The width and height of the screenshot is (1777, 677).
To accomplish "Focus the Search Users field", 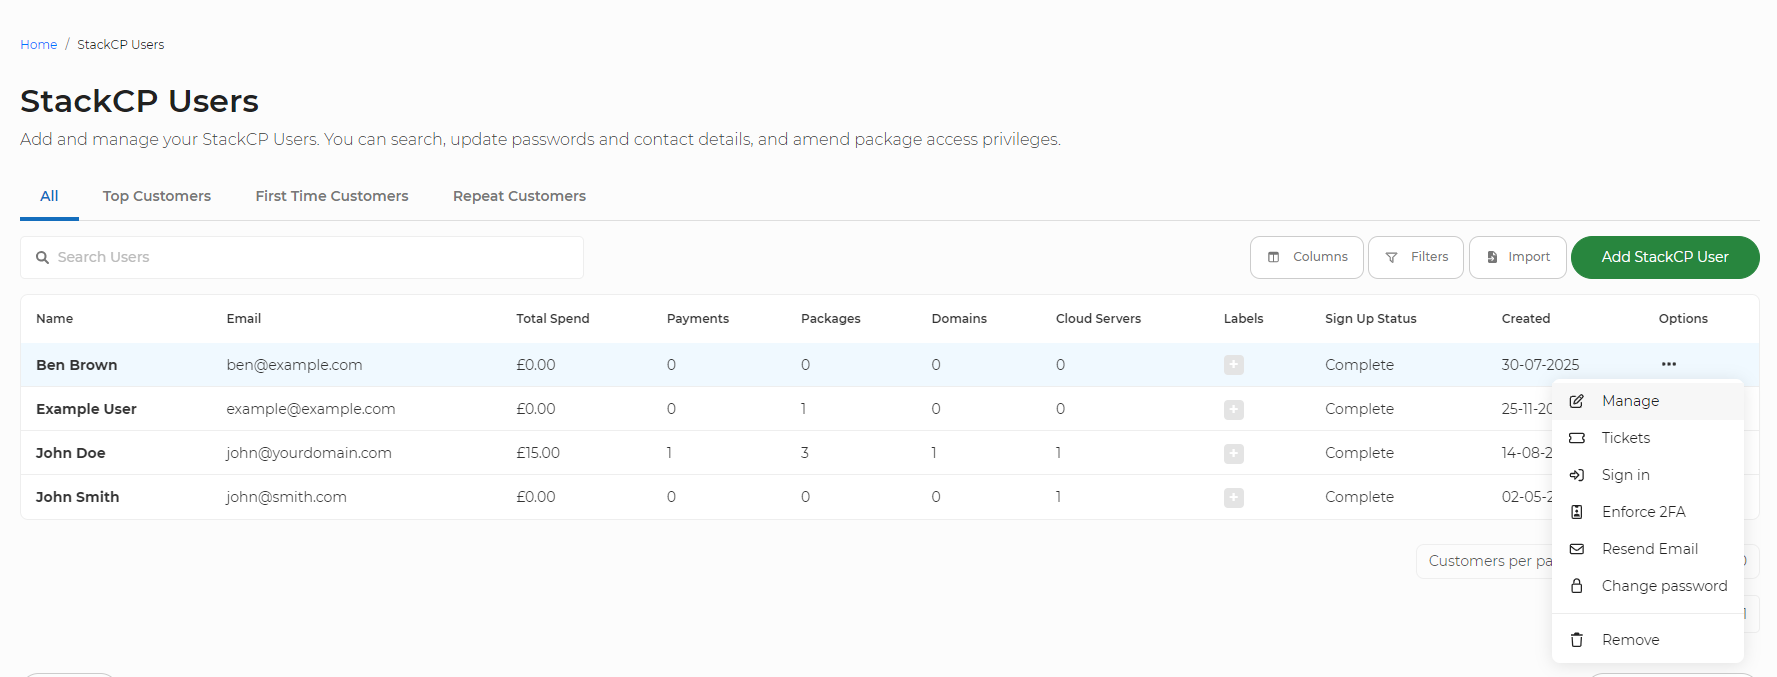I will coord(302,257).
